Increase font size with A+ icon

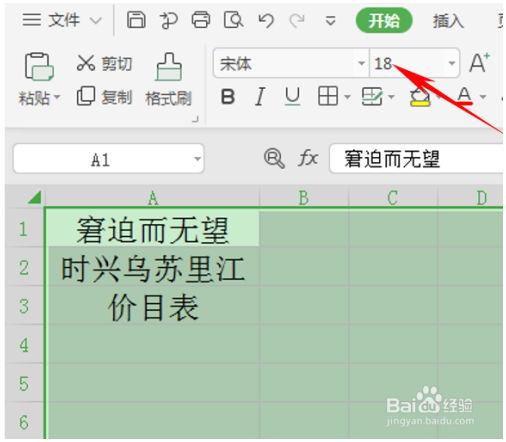(479, 62)
